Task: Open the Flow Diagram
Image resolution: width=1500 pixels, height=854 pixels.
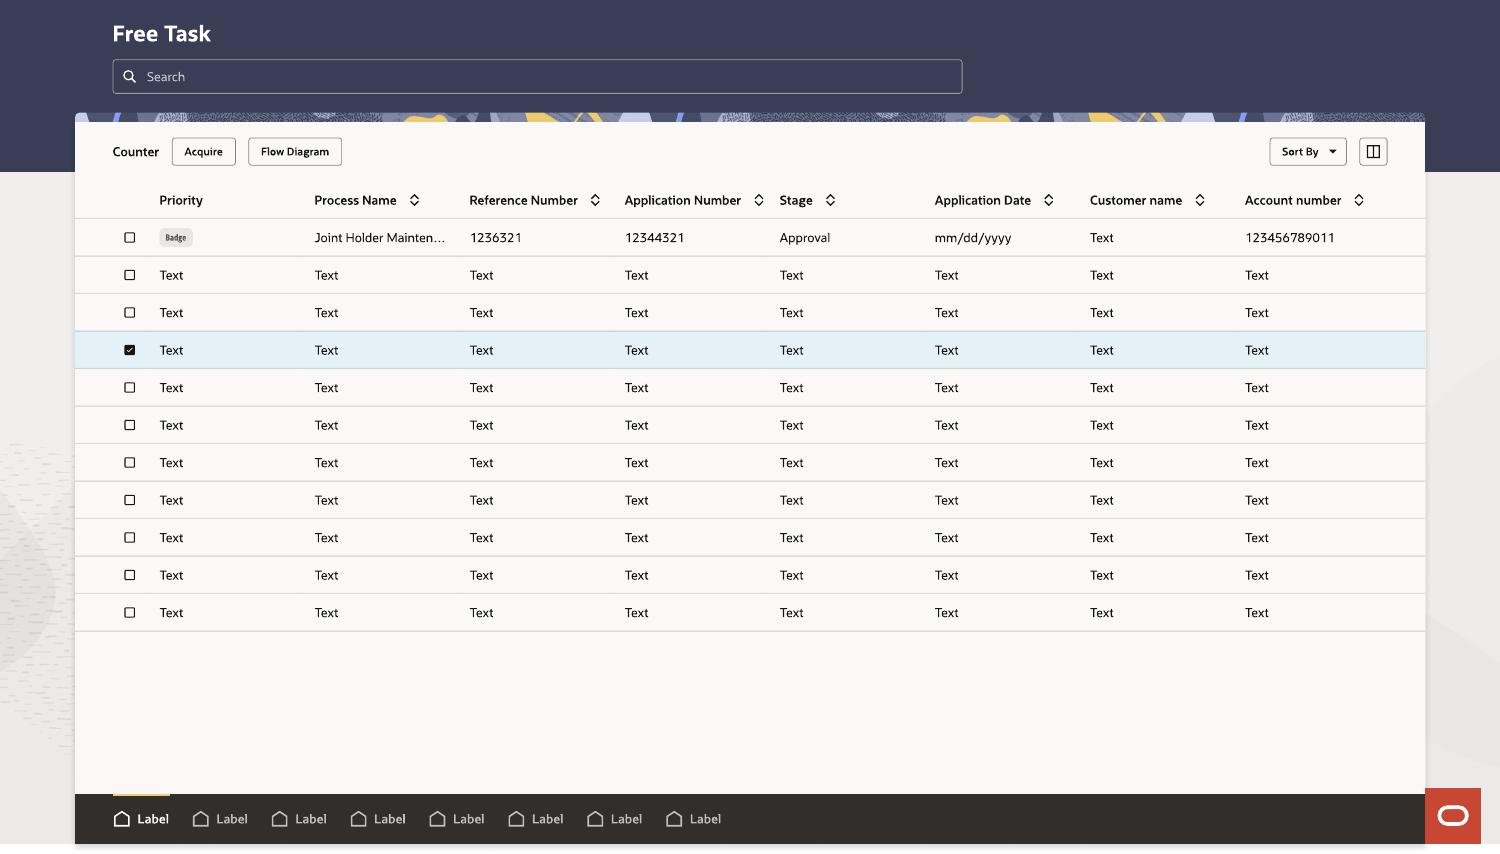Action: pos(295,152)
